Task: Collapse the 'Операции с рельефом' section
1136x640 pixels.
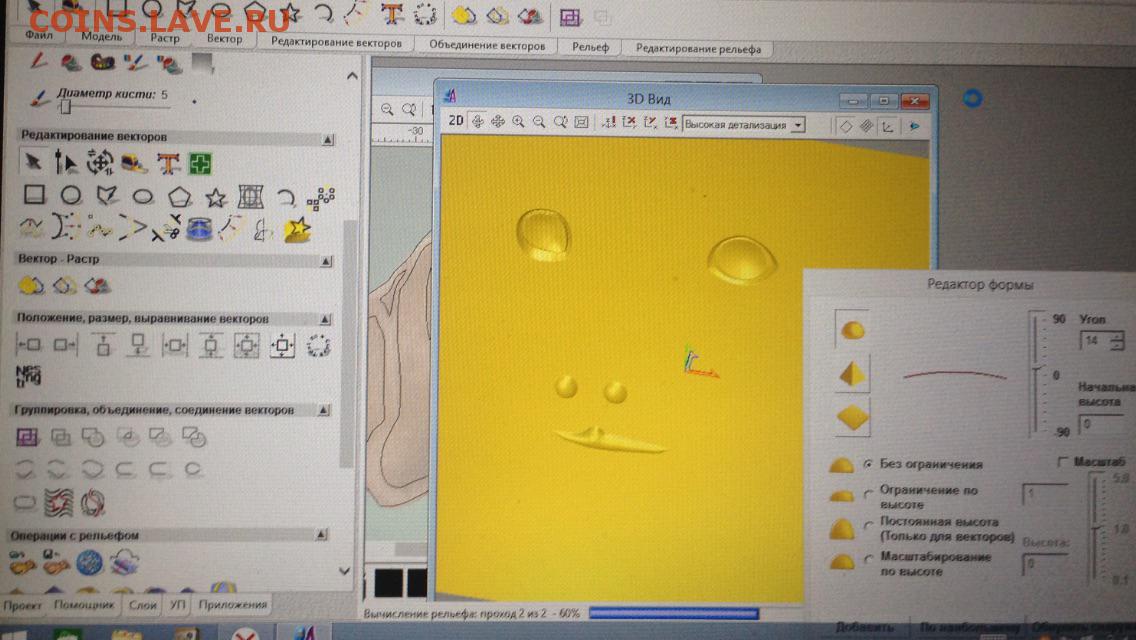Action: tap(321, 535)
